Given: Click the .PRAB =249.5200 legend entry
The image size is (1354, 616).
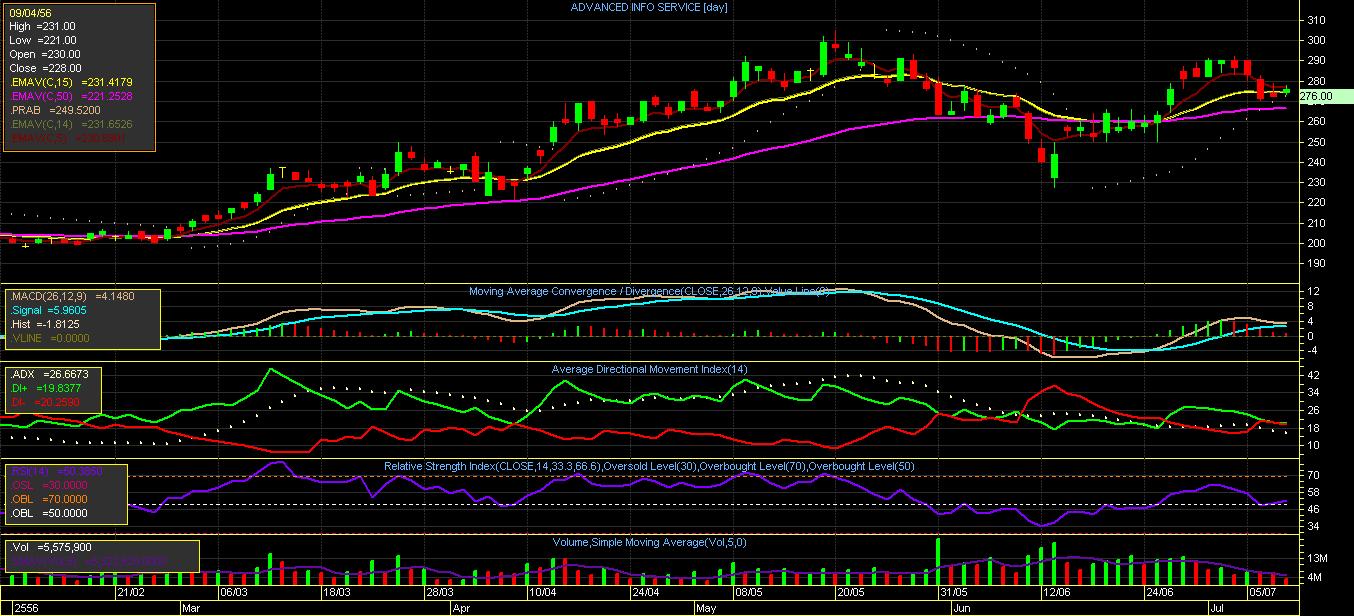Looking at the screenshot, I should [x=54, y=110].
